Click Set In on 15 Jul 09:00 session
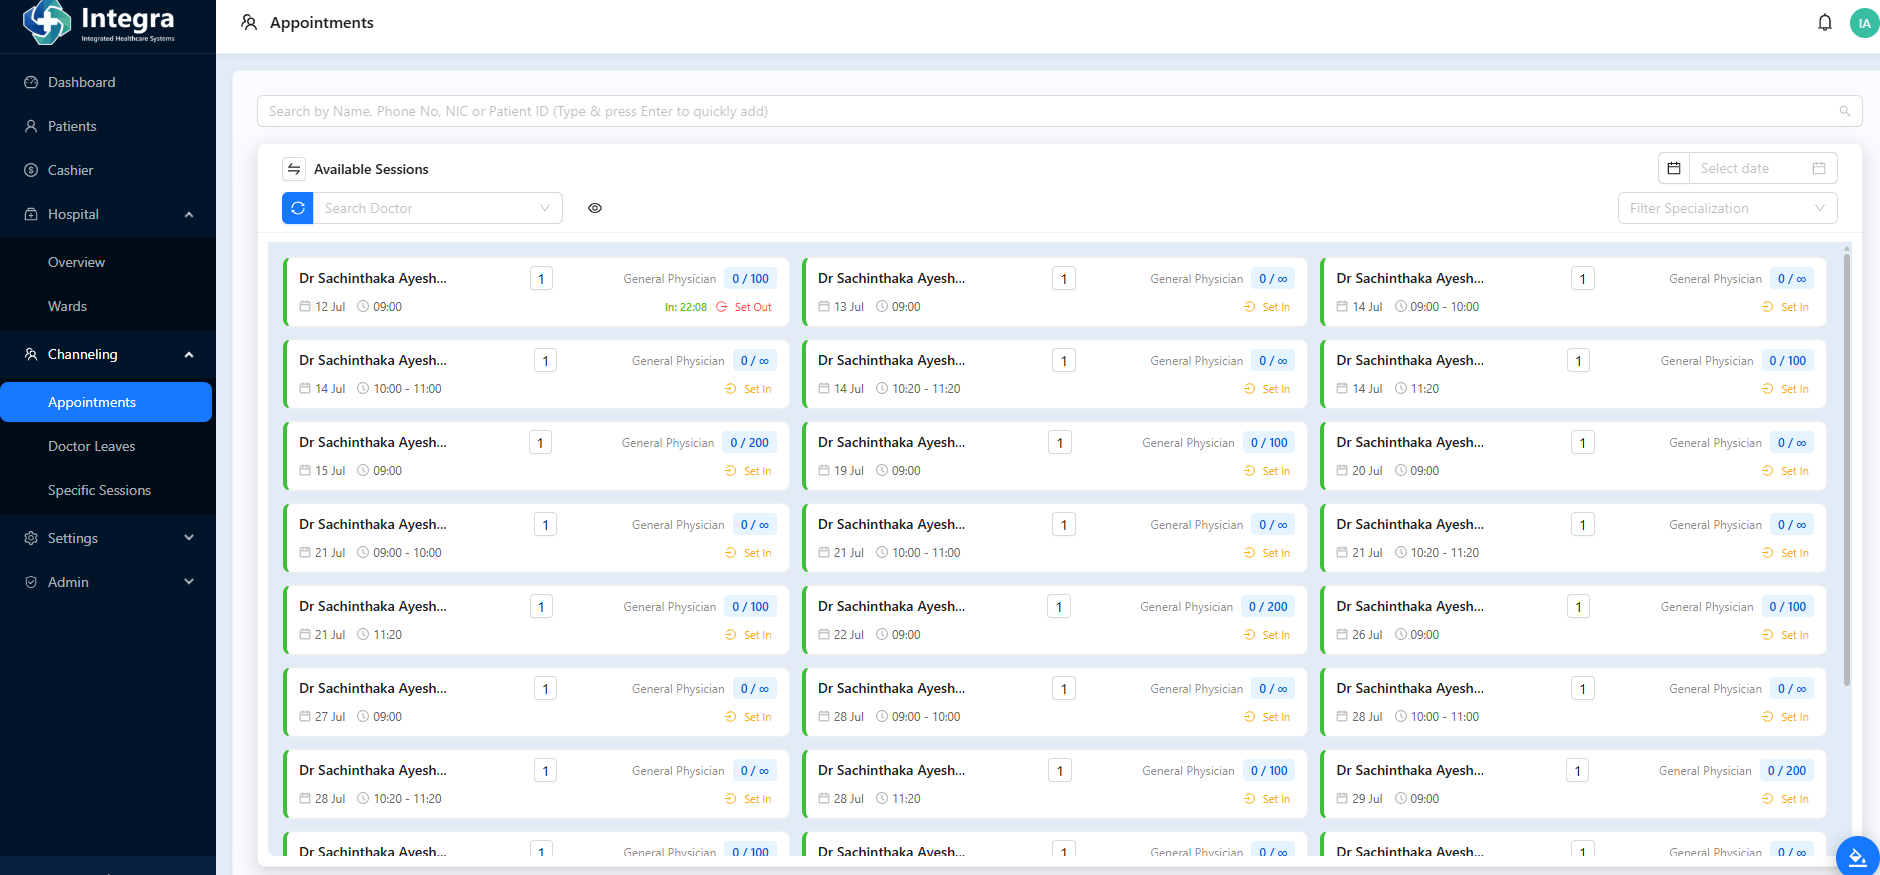The height and width of the screenshot is (875, 1880). 748,471
